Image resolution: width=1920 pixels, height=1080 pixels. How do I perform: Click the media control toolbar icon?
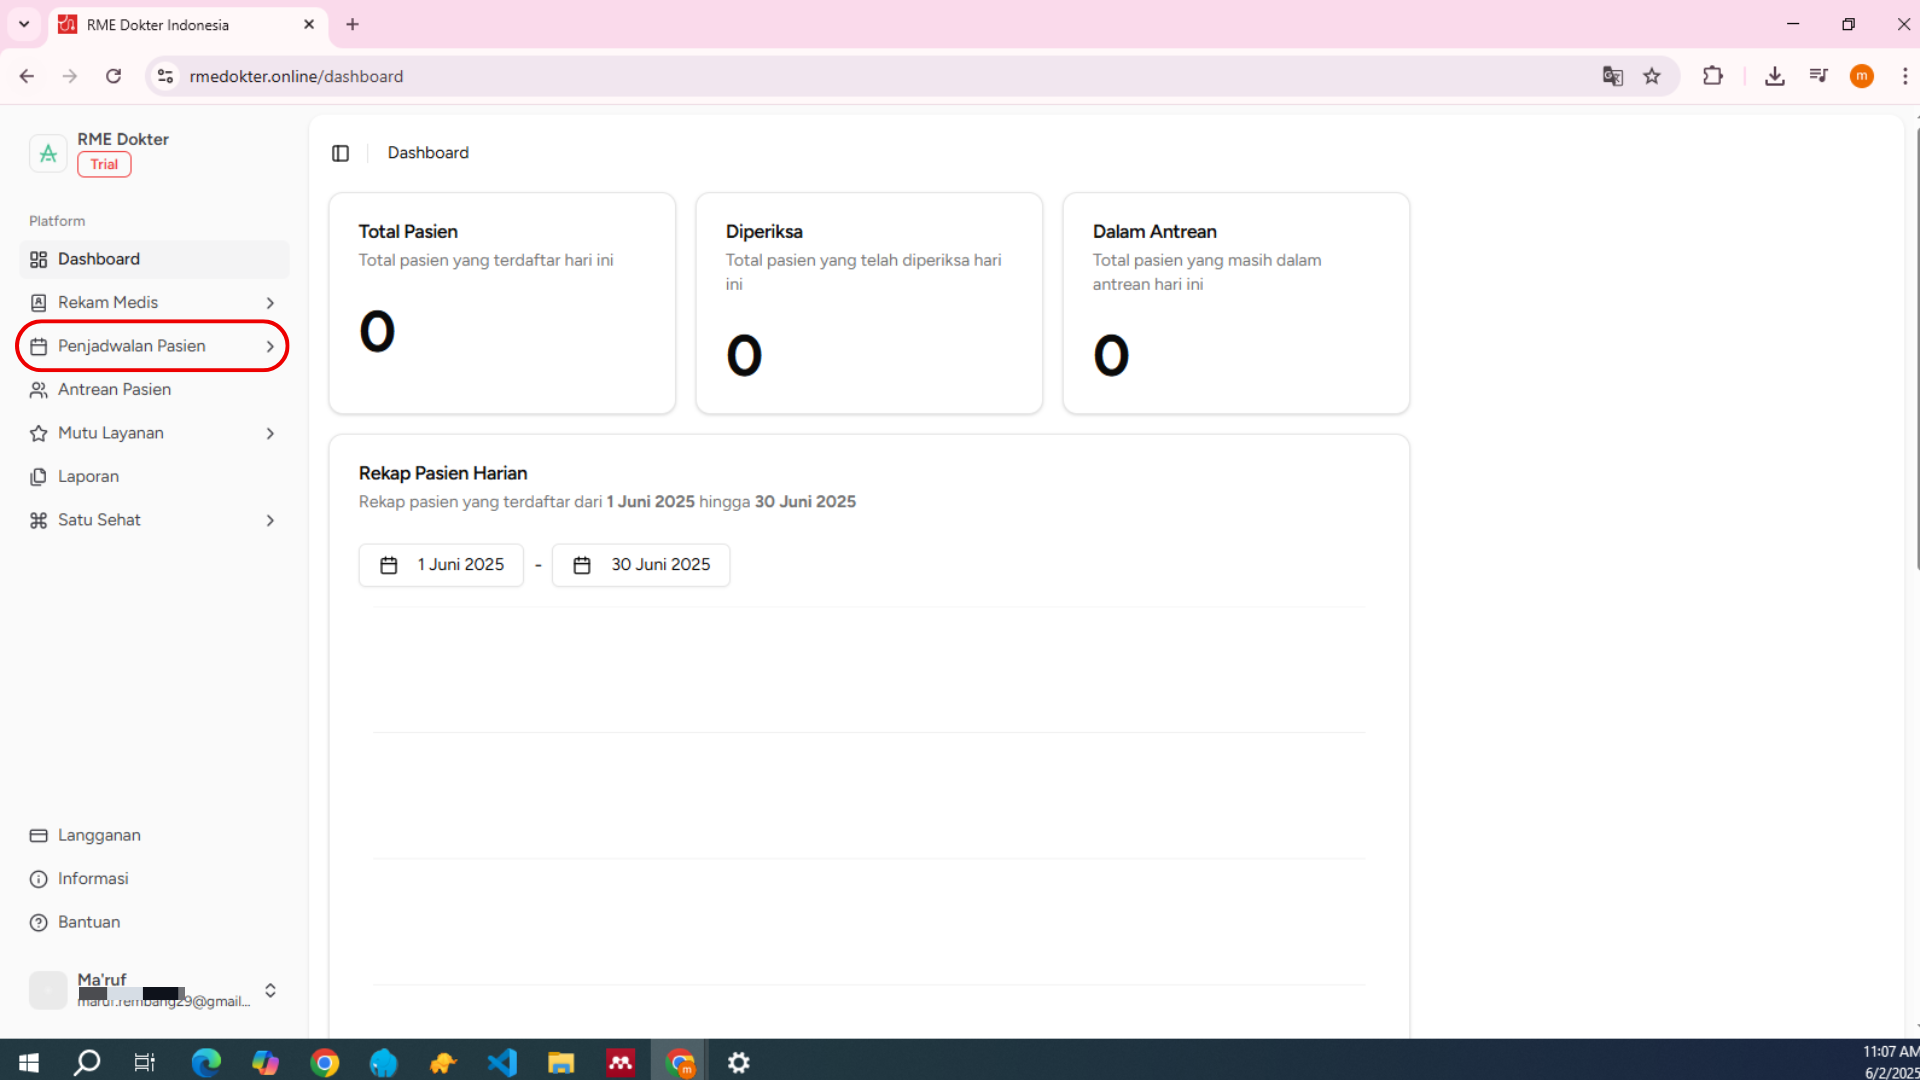point(1819,76)
